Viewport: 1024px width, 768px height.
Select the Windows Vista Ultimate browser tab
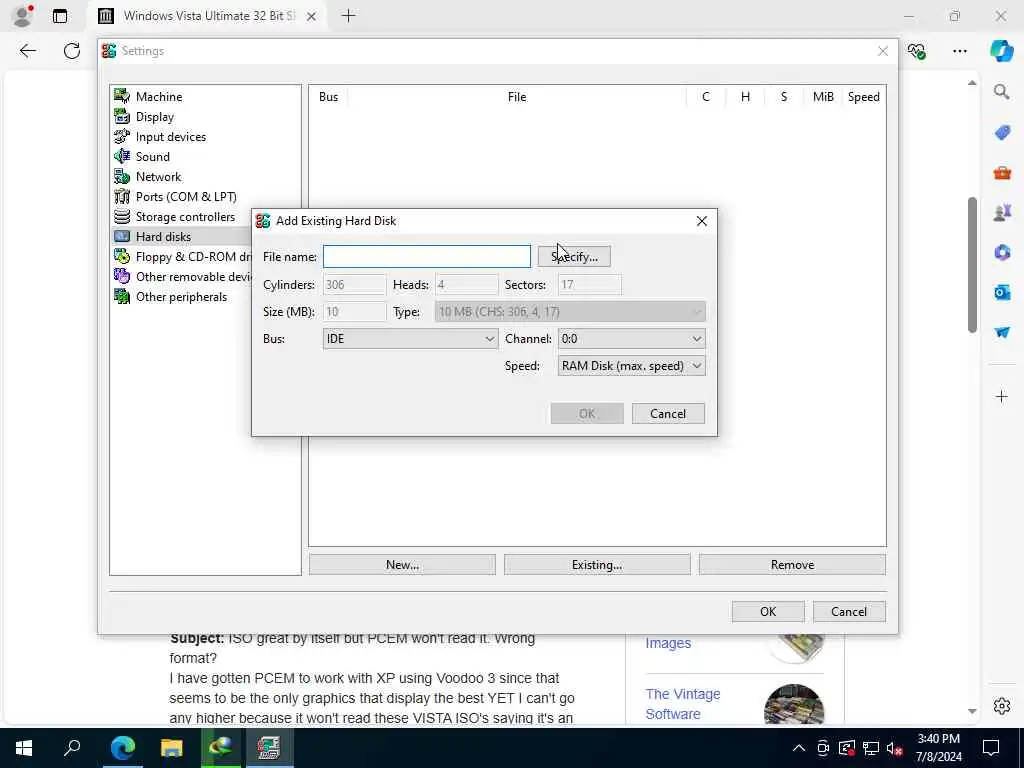(x=206, y=16)
